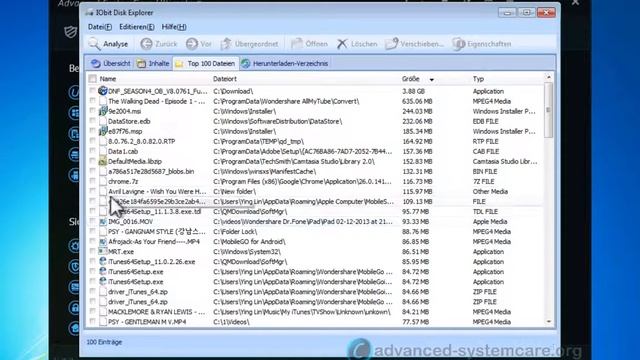Image resolution: width=640 pixels, height=360 pixels.
Task: Toggle the select-all checkbox in Name header
Action: click(x=93, y=79)
